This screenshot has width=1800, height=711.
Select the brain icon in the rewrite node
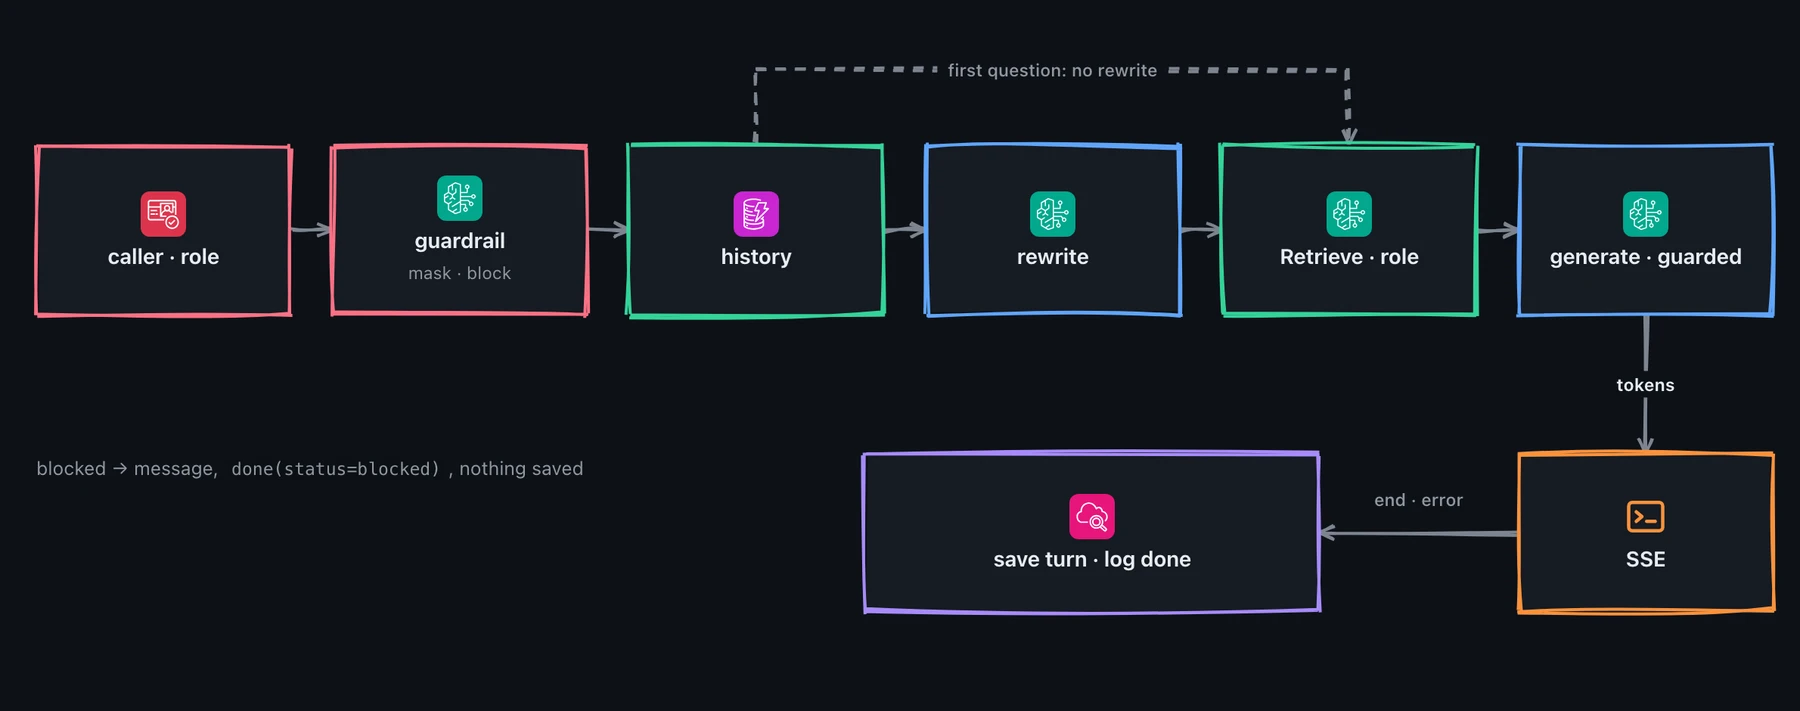click(x=1053, y=214)
